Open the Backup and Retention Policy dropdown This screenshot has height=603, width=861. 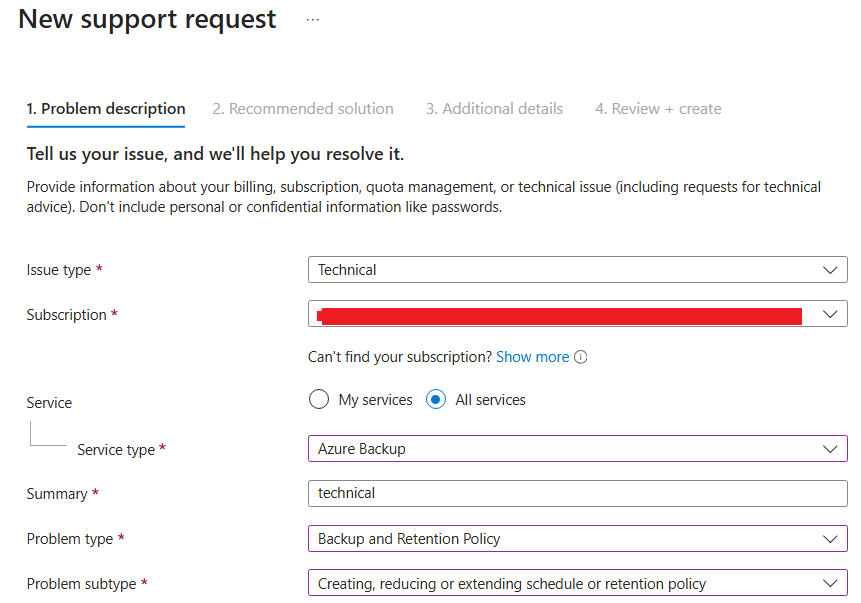tap(578, 539)
